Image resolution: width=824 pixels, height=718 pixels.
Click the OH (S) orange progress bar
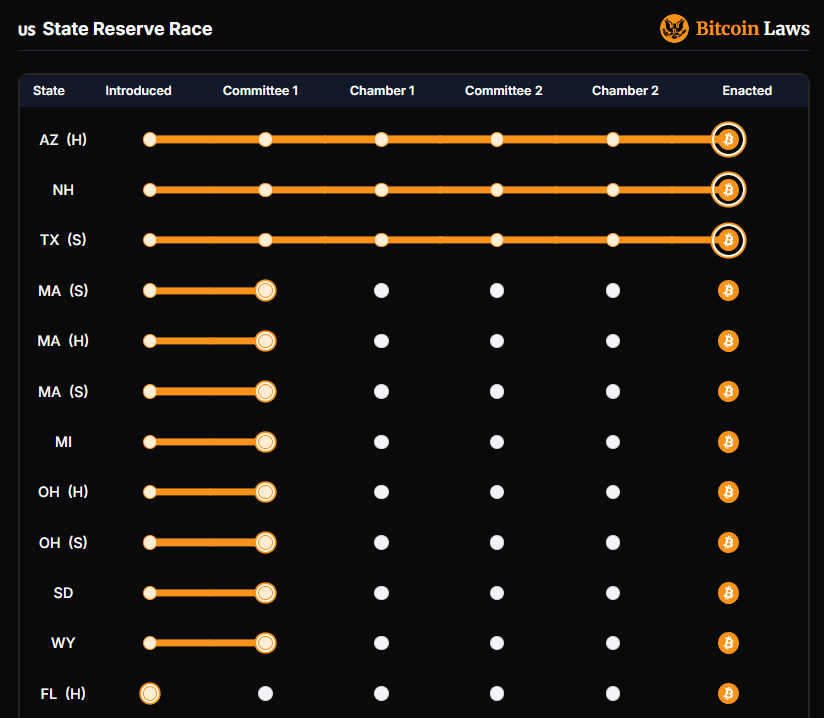pyautogui.click(x=207, y=543)
